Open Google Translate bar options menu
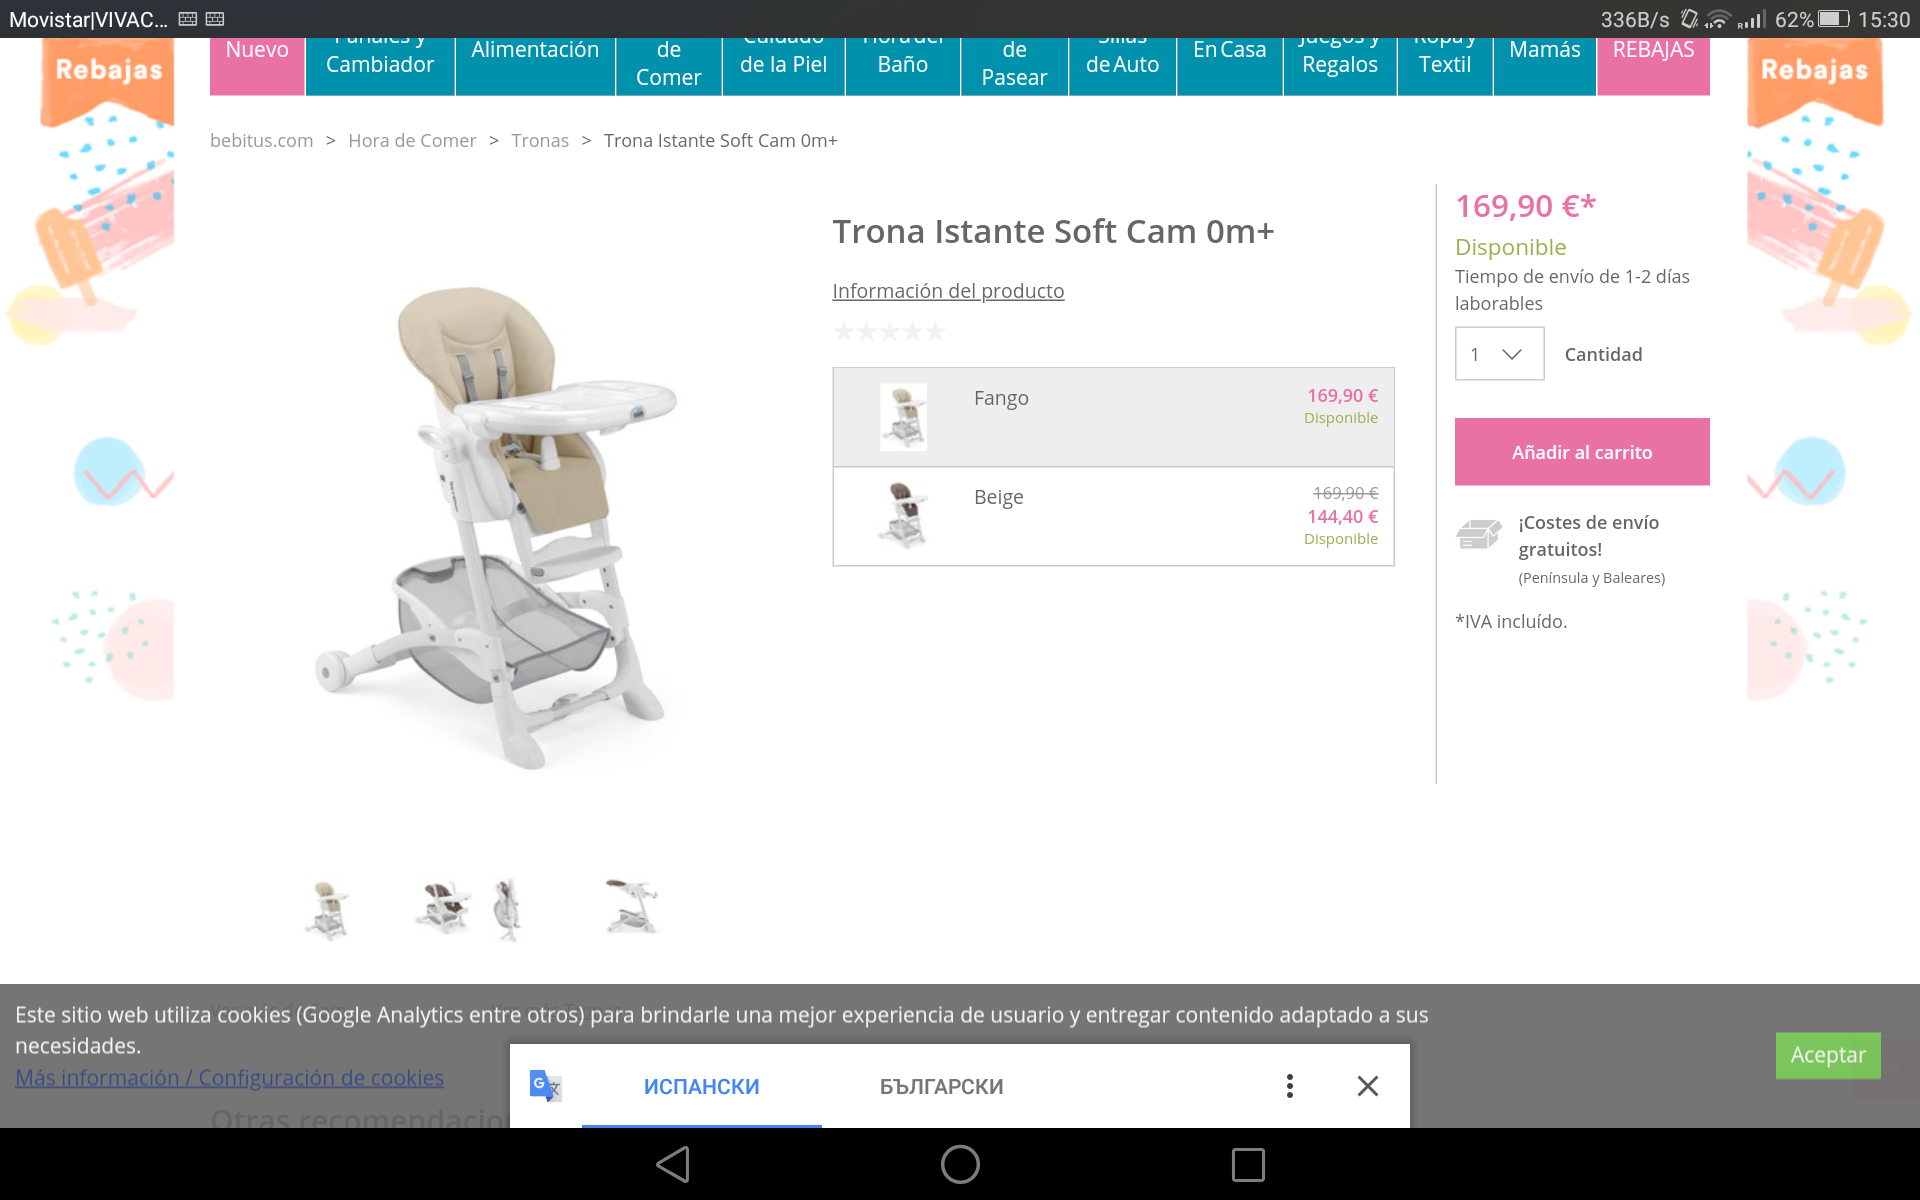Screen dimensions: 1920x1200 point(1290,1086)
